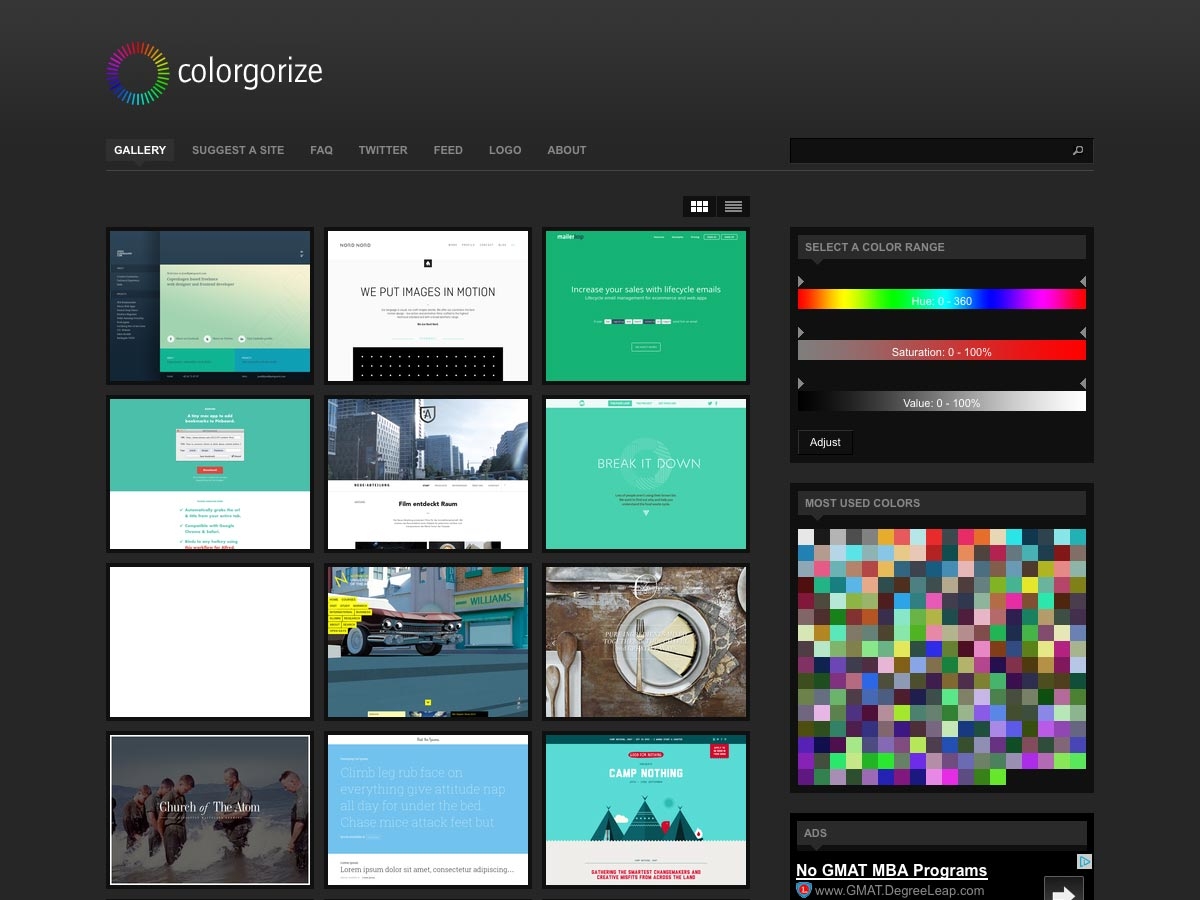Click the AdChoices triangle icon
Screen dimensions: 1200x900
1084,862
